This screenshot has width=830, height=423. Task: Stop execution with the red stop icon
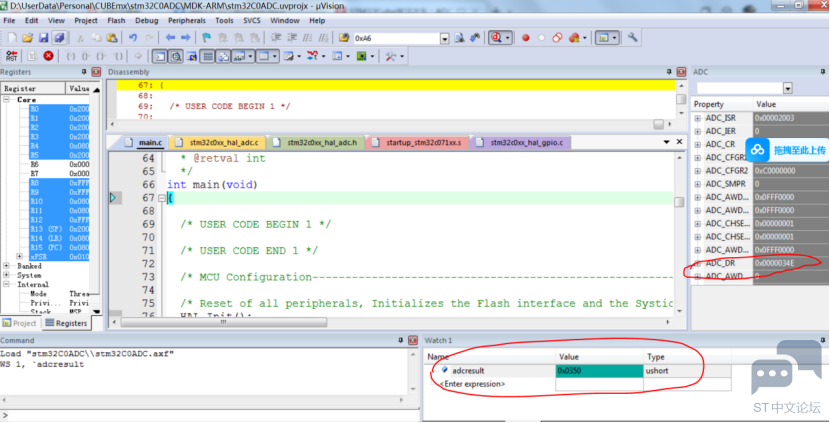[48, 56]
